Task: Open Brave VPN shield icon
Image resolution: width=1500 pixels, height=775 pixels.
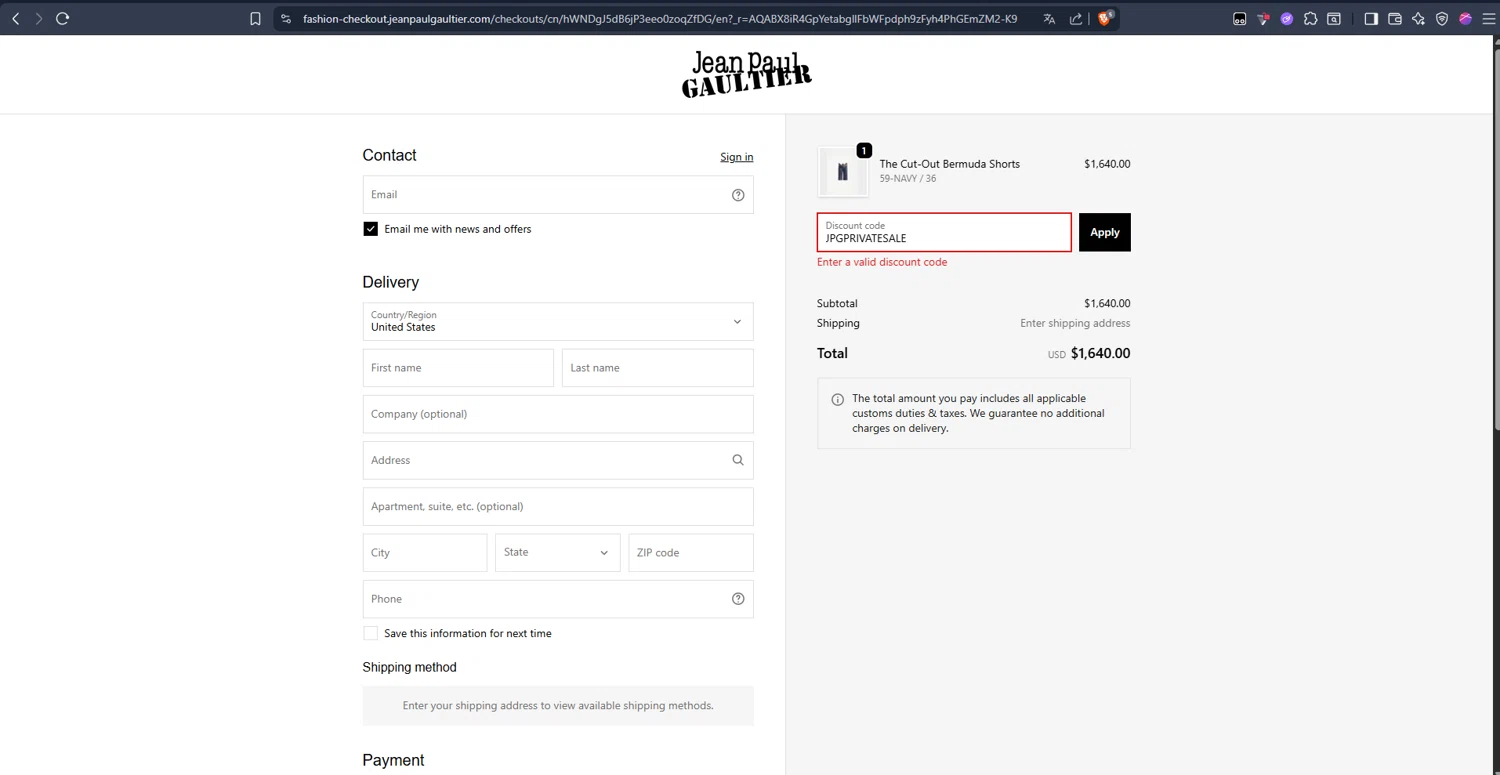Action: point(1442,18)
